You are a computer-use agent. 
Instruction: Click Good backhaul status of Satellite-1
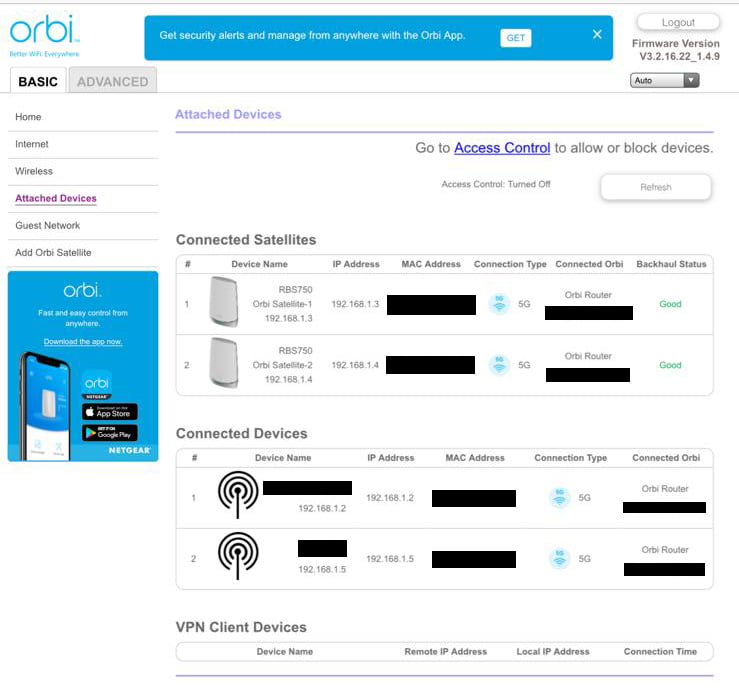670,304
